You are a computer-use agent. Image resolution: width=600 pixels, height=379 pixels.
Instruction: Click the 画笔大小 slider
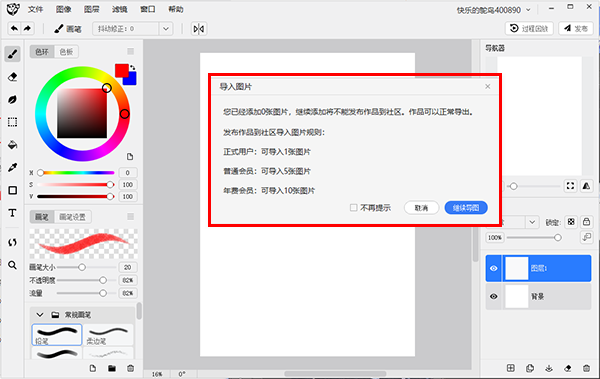(x=86, y=267)
